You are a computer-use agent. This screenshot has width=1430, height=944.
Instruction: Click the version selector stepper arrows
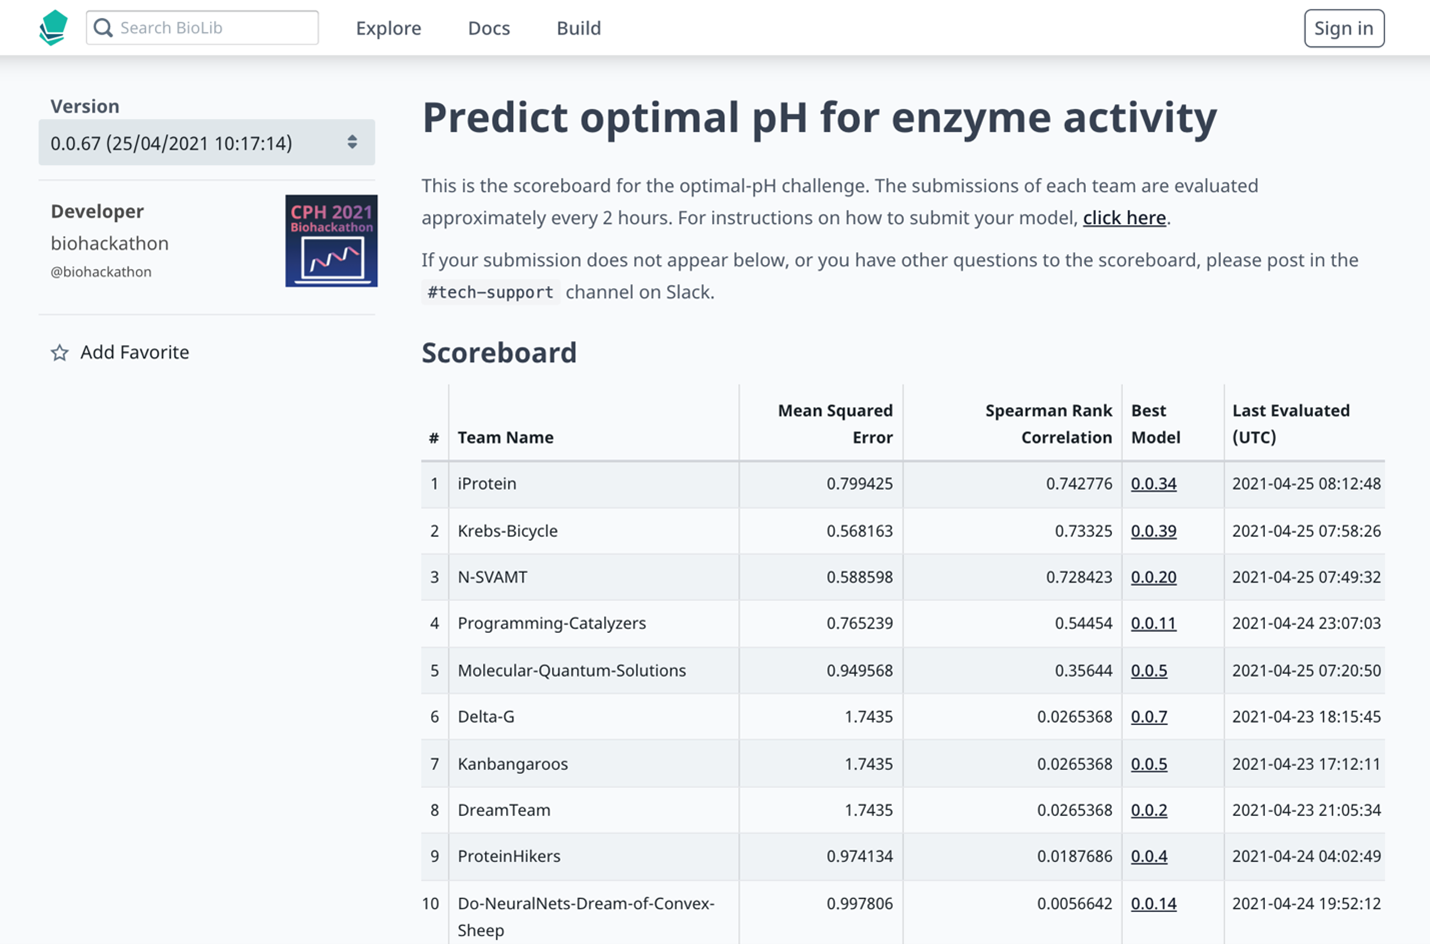353,142
